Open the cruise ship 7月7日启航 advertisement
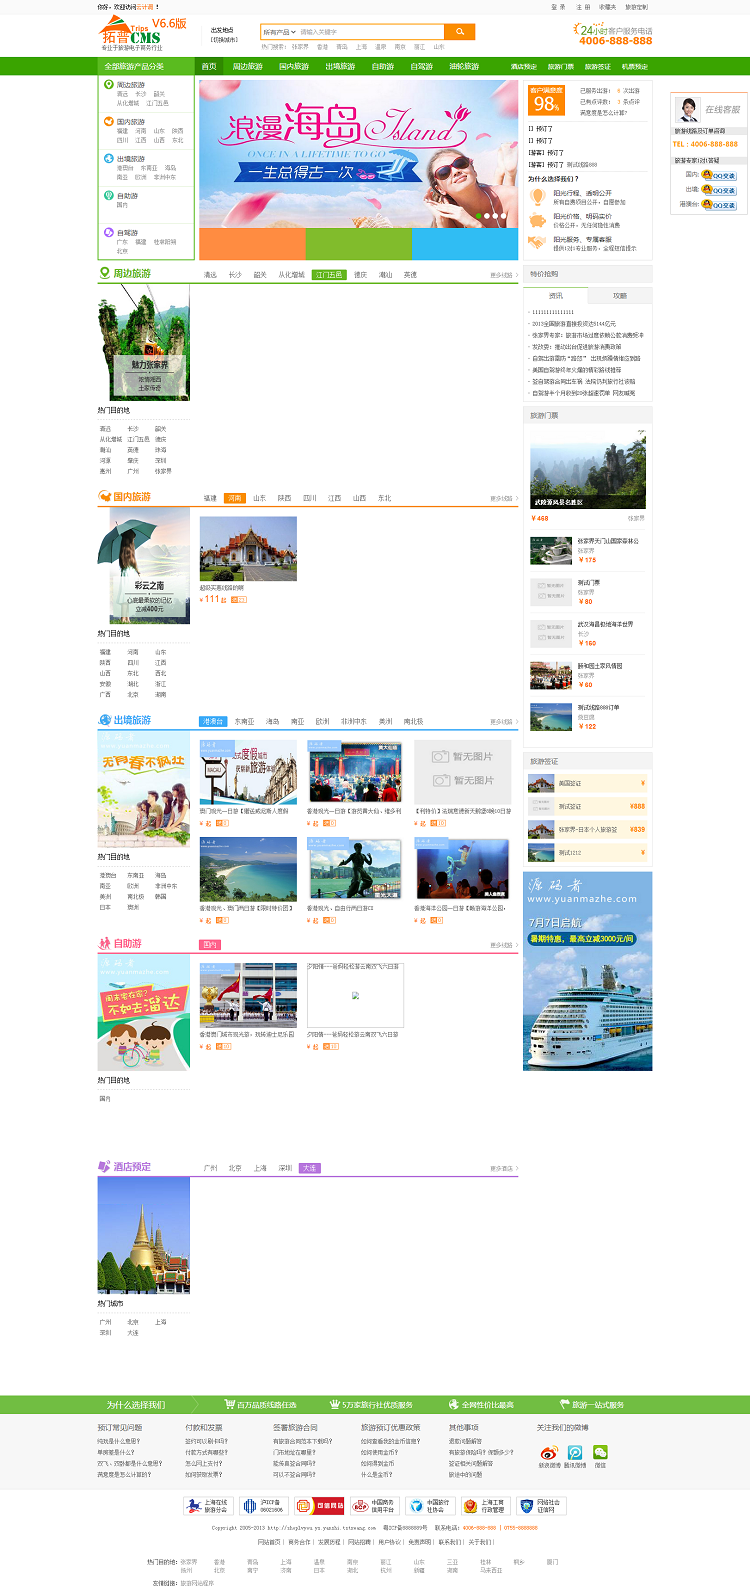 coord(588,971)
